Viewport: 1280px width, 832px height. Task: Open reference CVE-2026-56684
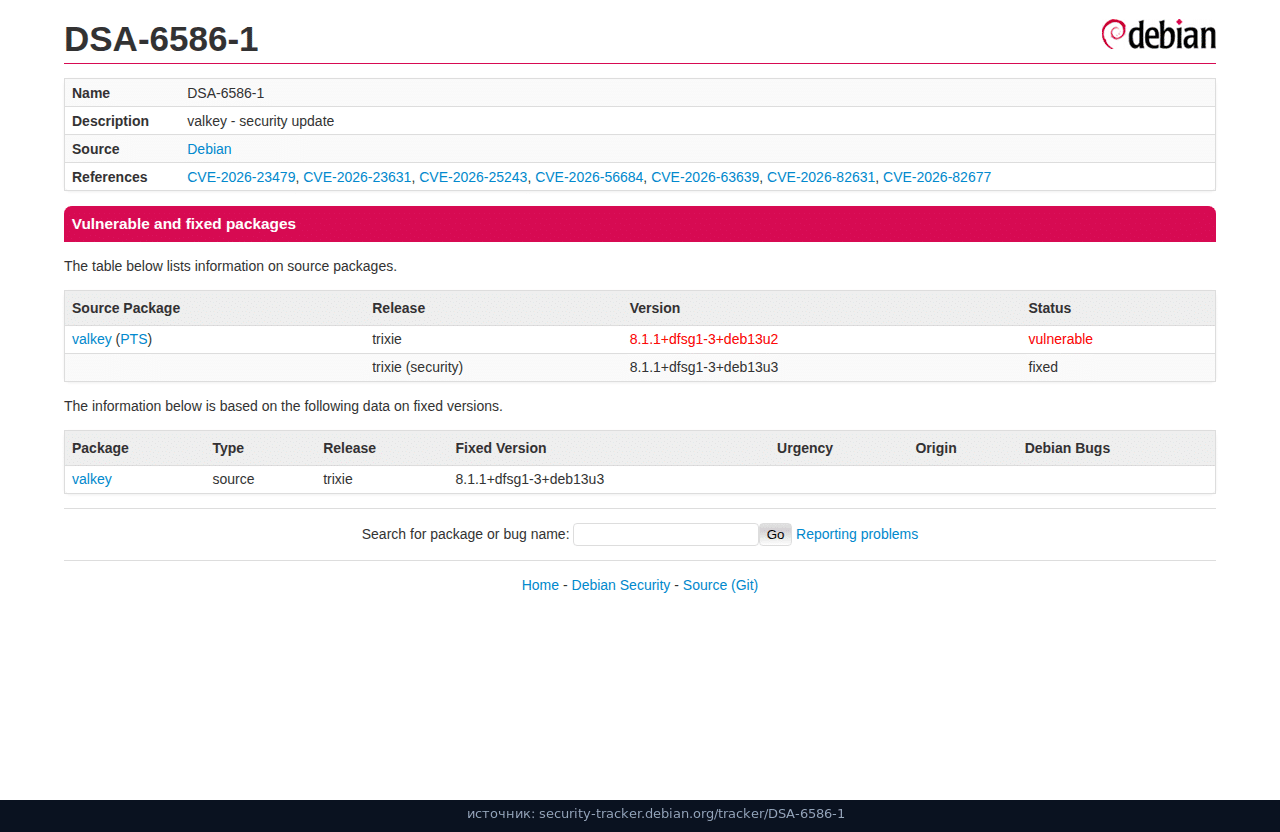pos(589,177)
